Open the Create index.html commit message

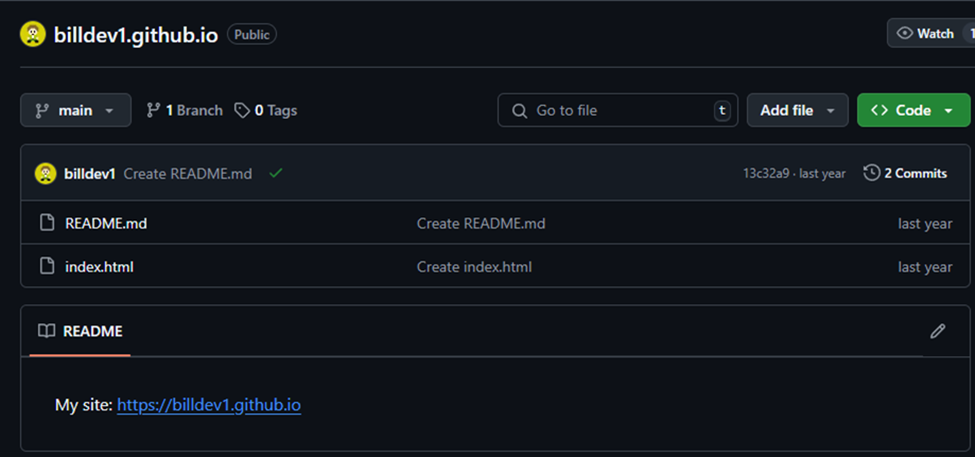(x=474, y=267)
